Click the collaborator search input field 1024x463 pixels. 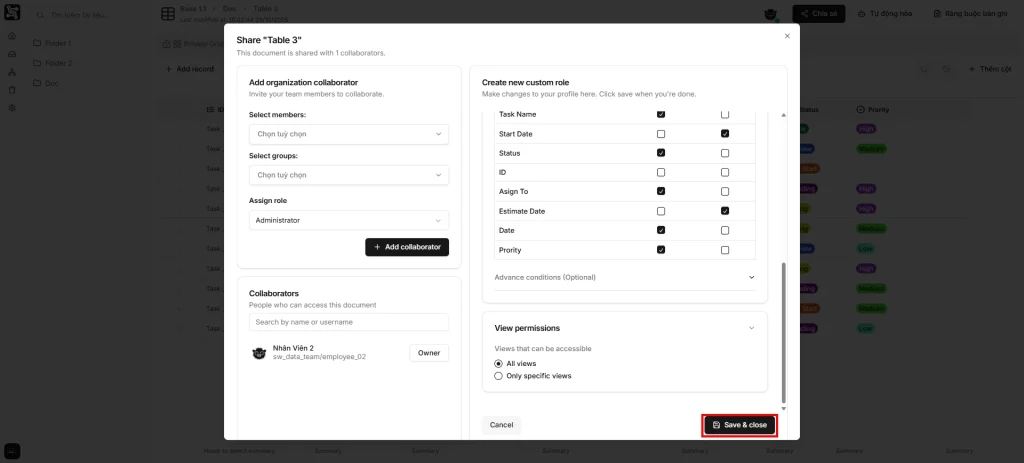pyautogui.click(x=348, y=322)
